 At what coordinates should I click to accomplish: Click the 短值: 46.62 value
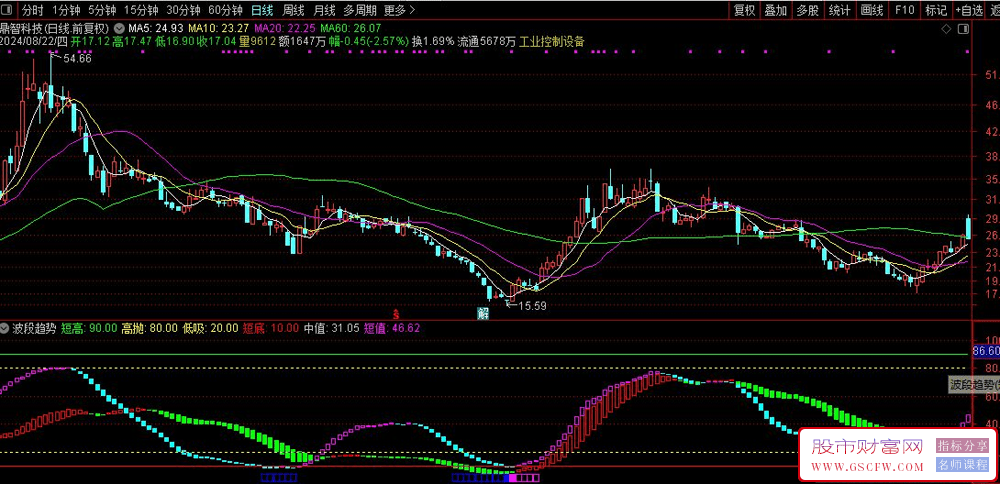[392, 328]
